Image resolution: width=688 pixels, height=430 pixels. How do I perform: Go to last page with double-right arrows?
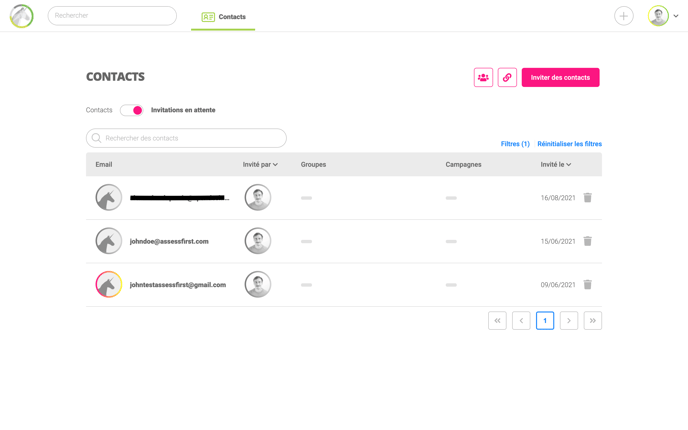tap(593, 321)
